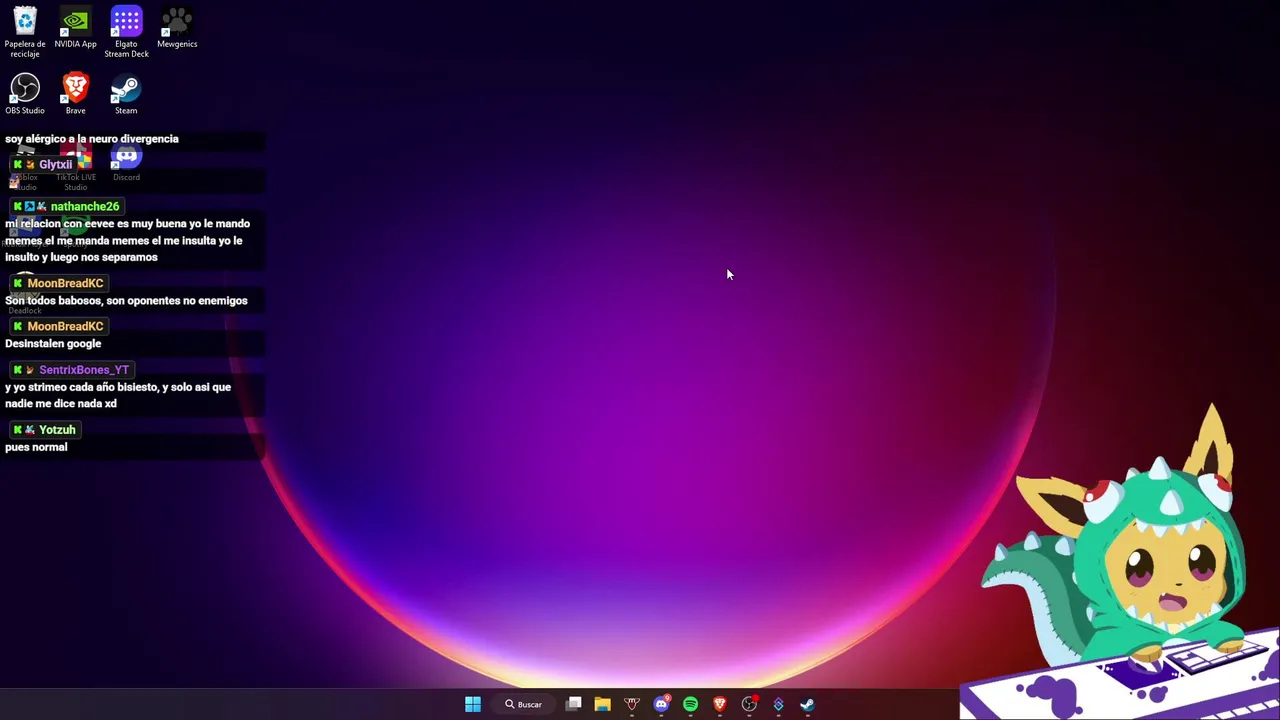Click MoonBreadKC above 'Son todos babosos'
Image resolution: width=1280 pixels, height=720 pixels.
tap(65, 283)
